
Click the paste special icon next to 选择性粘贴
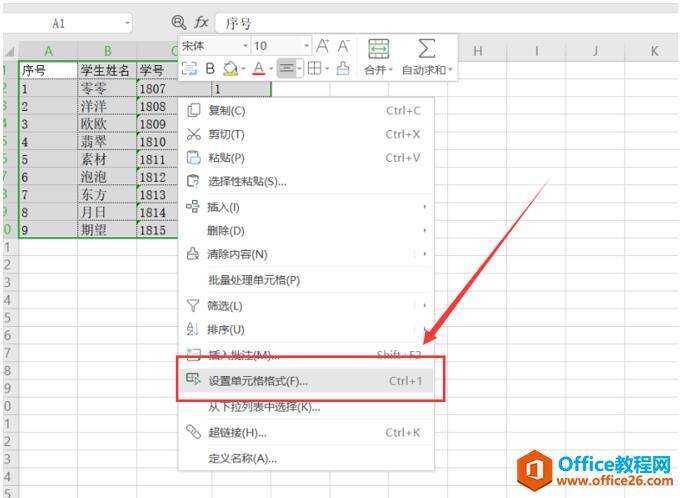point(193,181)
